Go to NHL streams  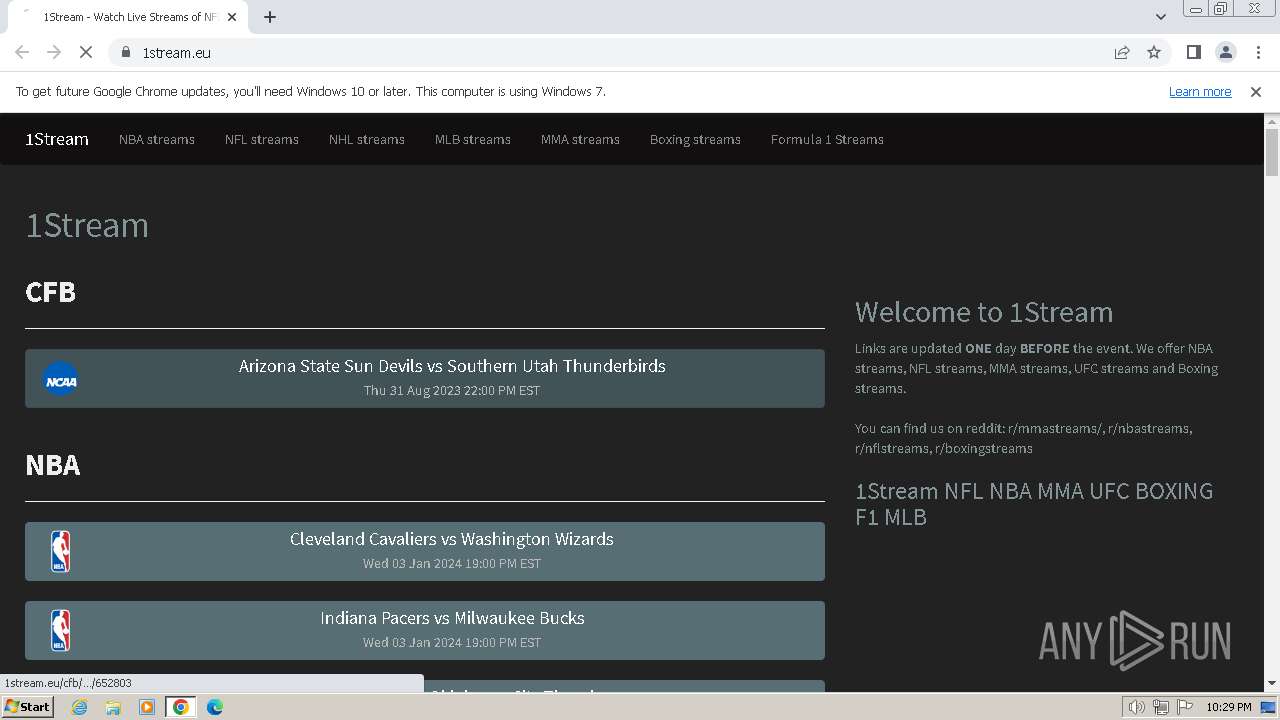point(367,139)
